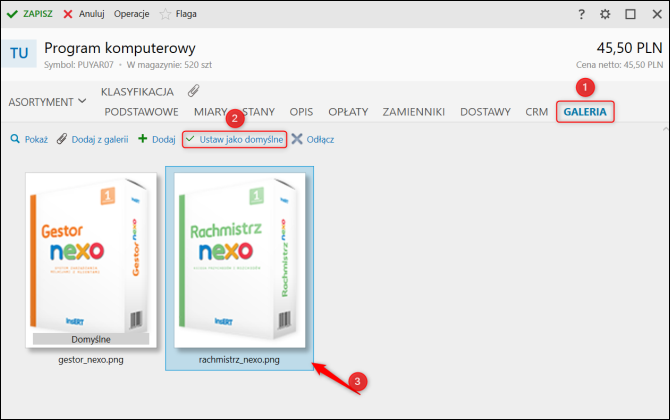Click the Program komputerowy title
Image resolution: width=670 pixels, height=420 pixels.
point(120,48)
